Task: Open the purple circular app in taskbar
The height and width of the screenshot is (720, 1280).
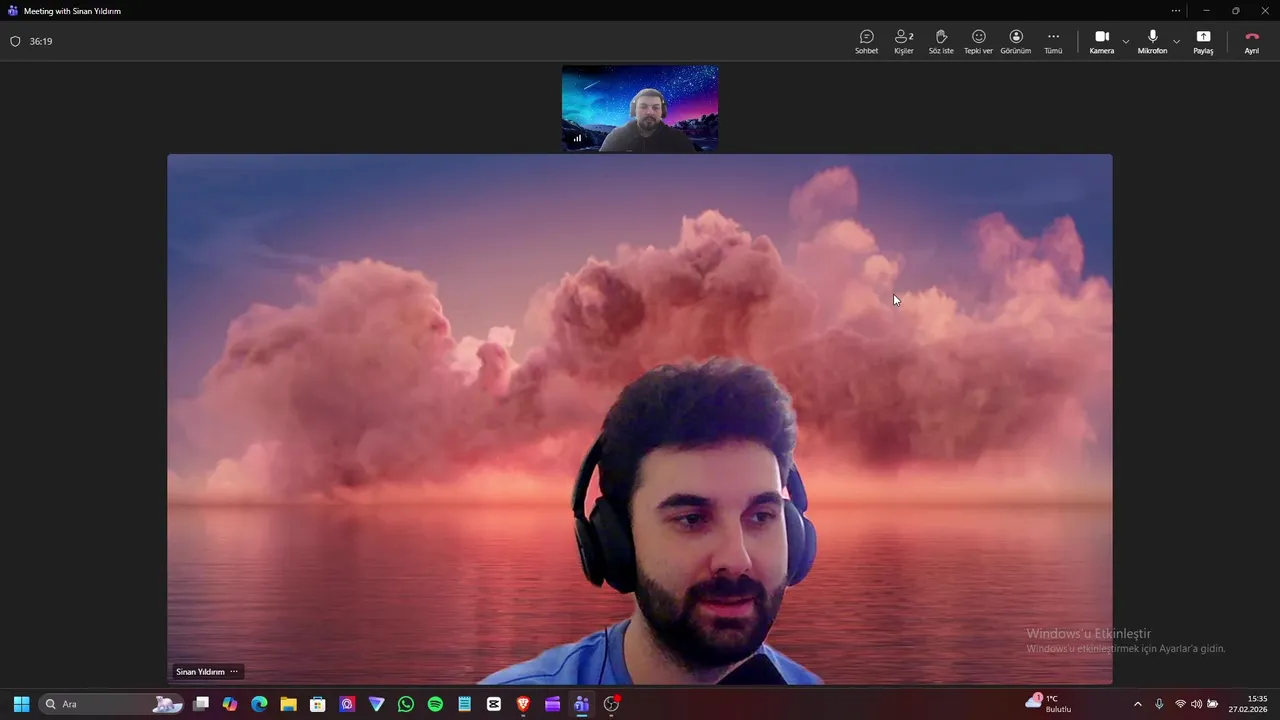Action: [347, 704]
